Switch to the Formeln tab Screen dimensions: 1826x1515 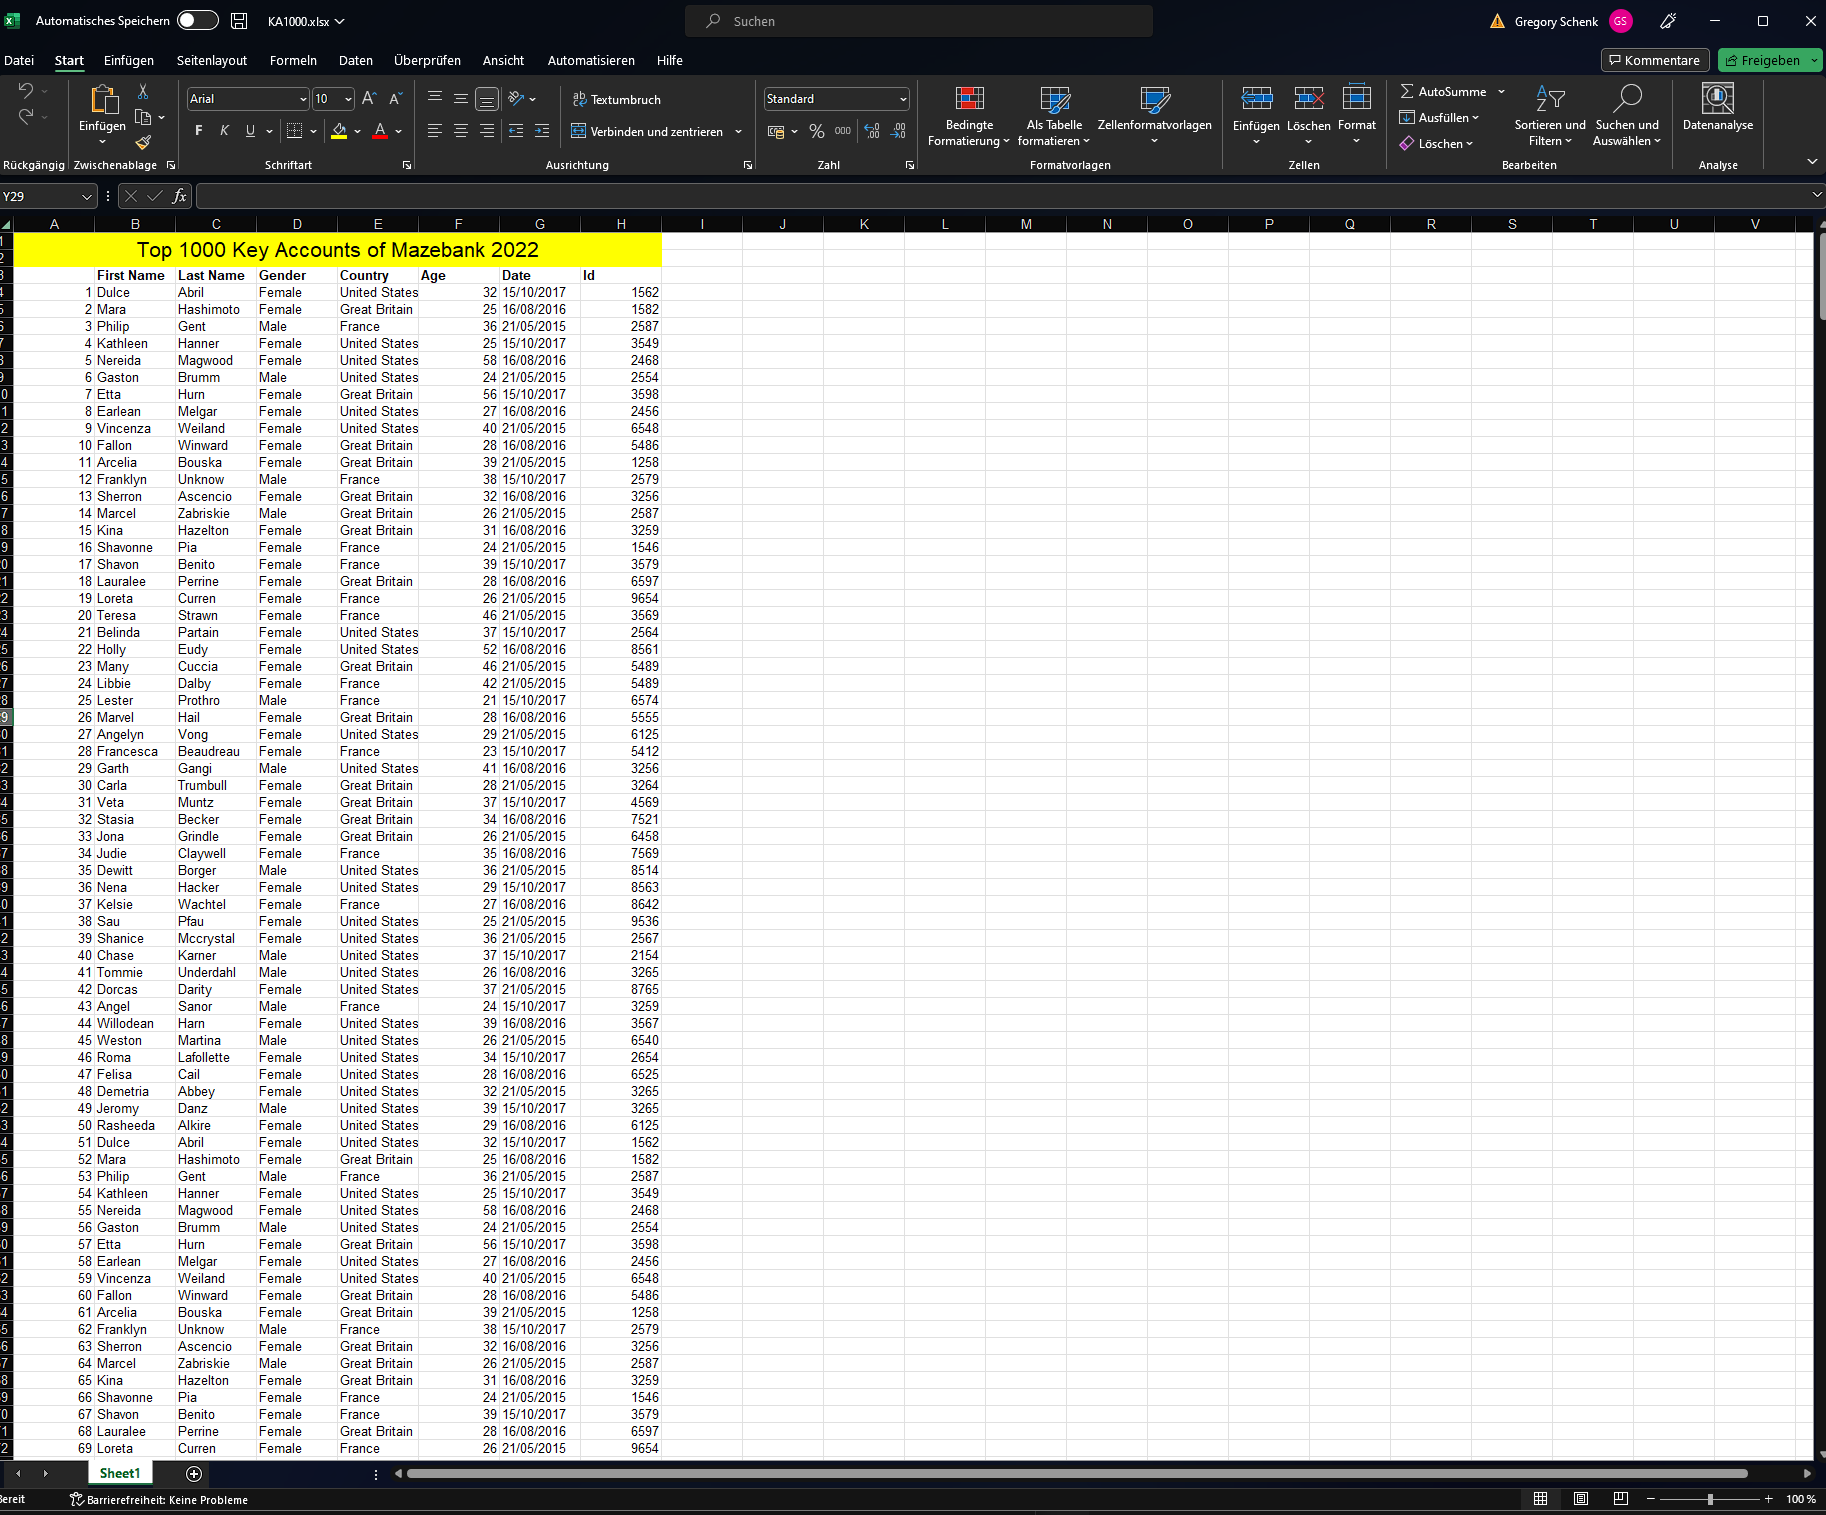293,61
